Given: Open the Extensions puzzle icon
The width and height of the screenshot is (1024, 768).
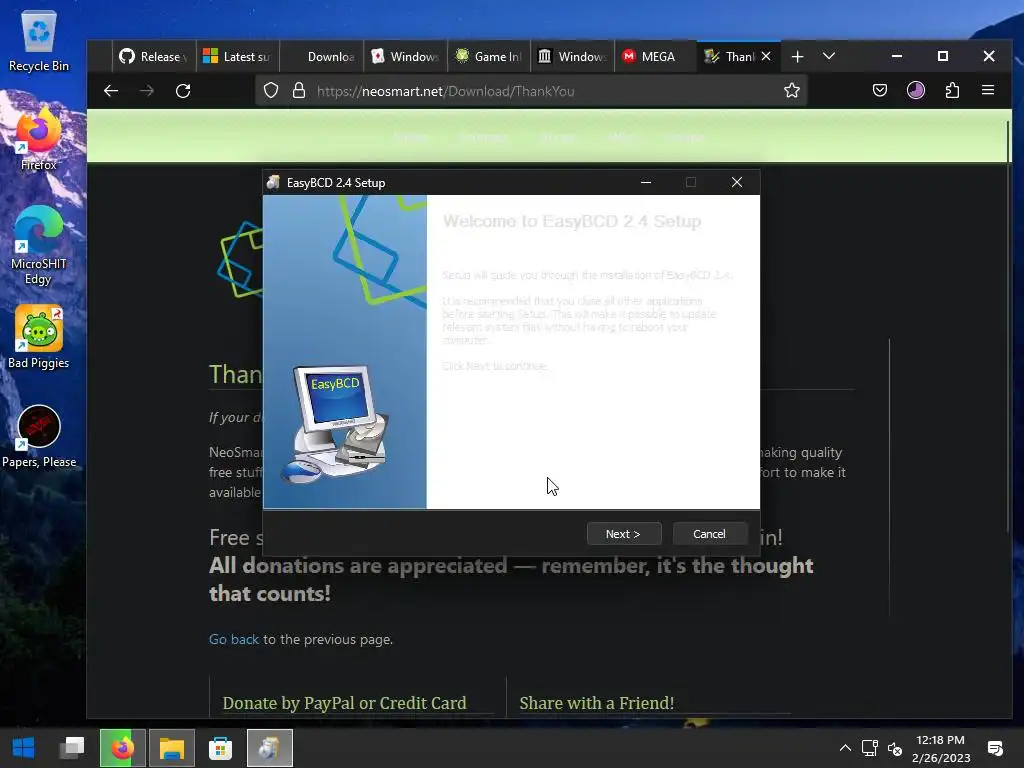Looking at the screenshot, I should (952, 91).
